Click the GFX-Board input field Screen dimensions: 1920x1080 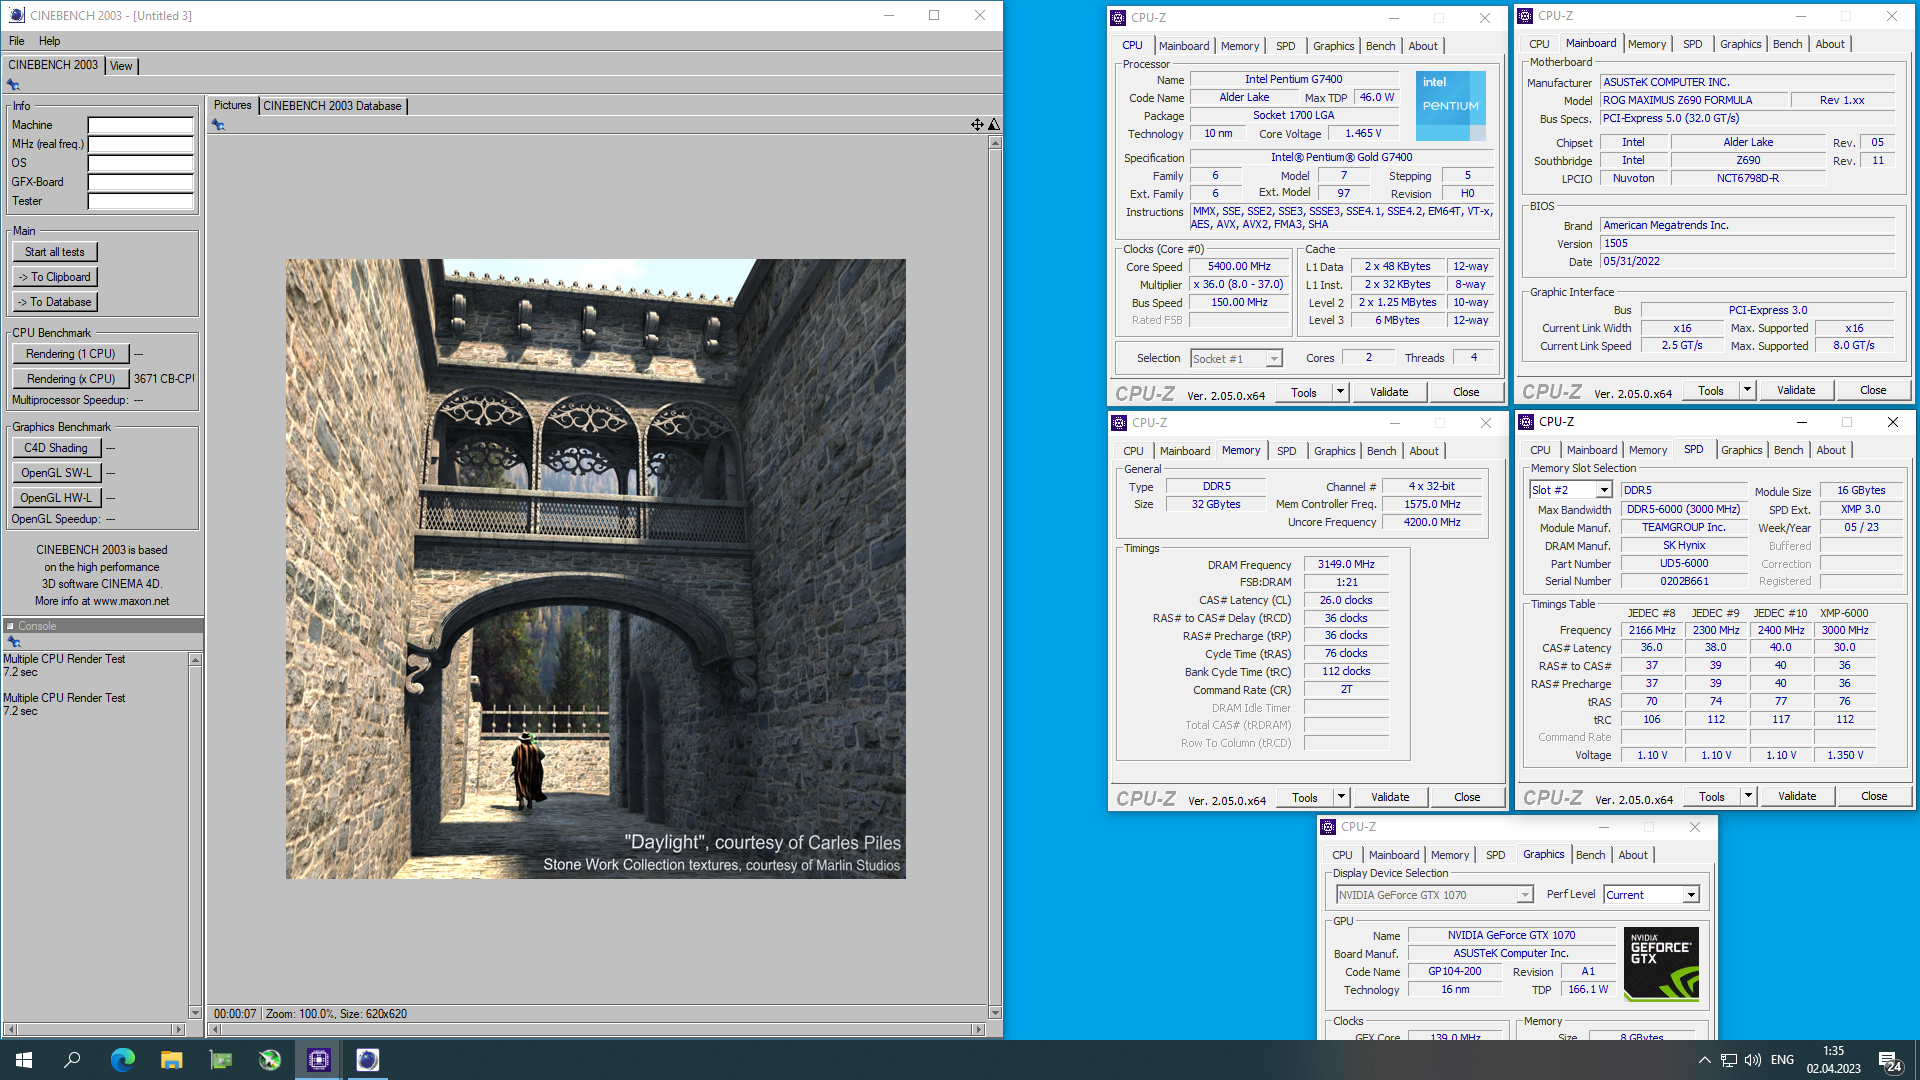pos(140,182)
